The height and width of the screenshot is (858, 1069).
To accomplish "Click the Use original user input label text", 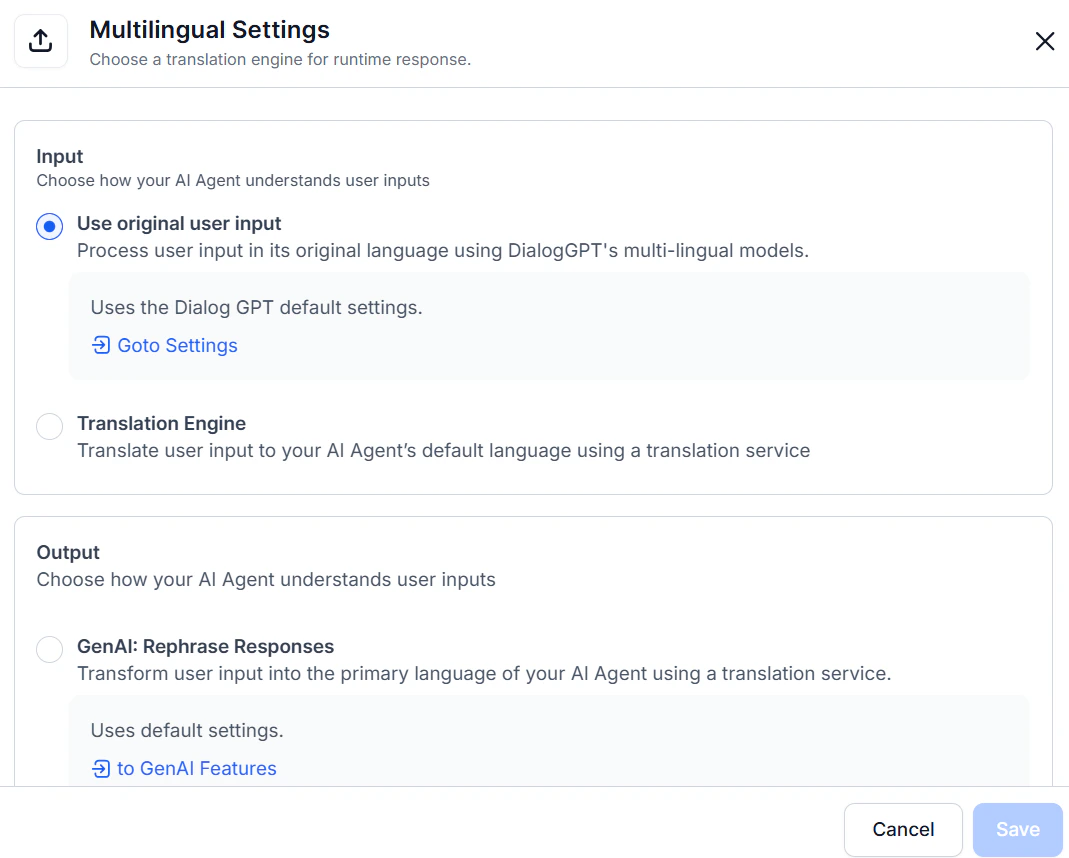I will (179, 223).
